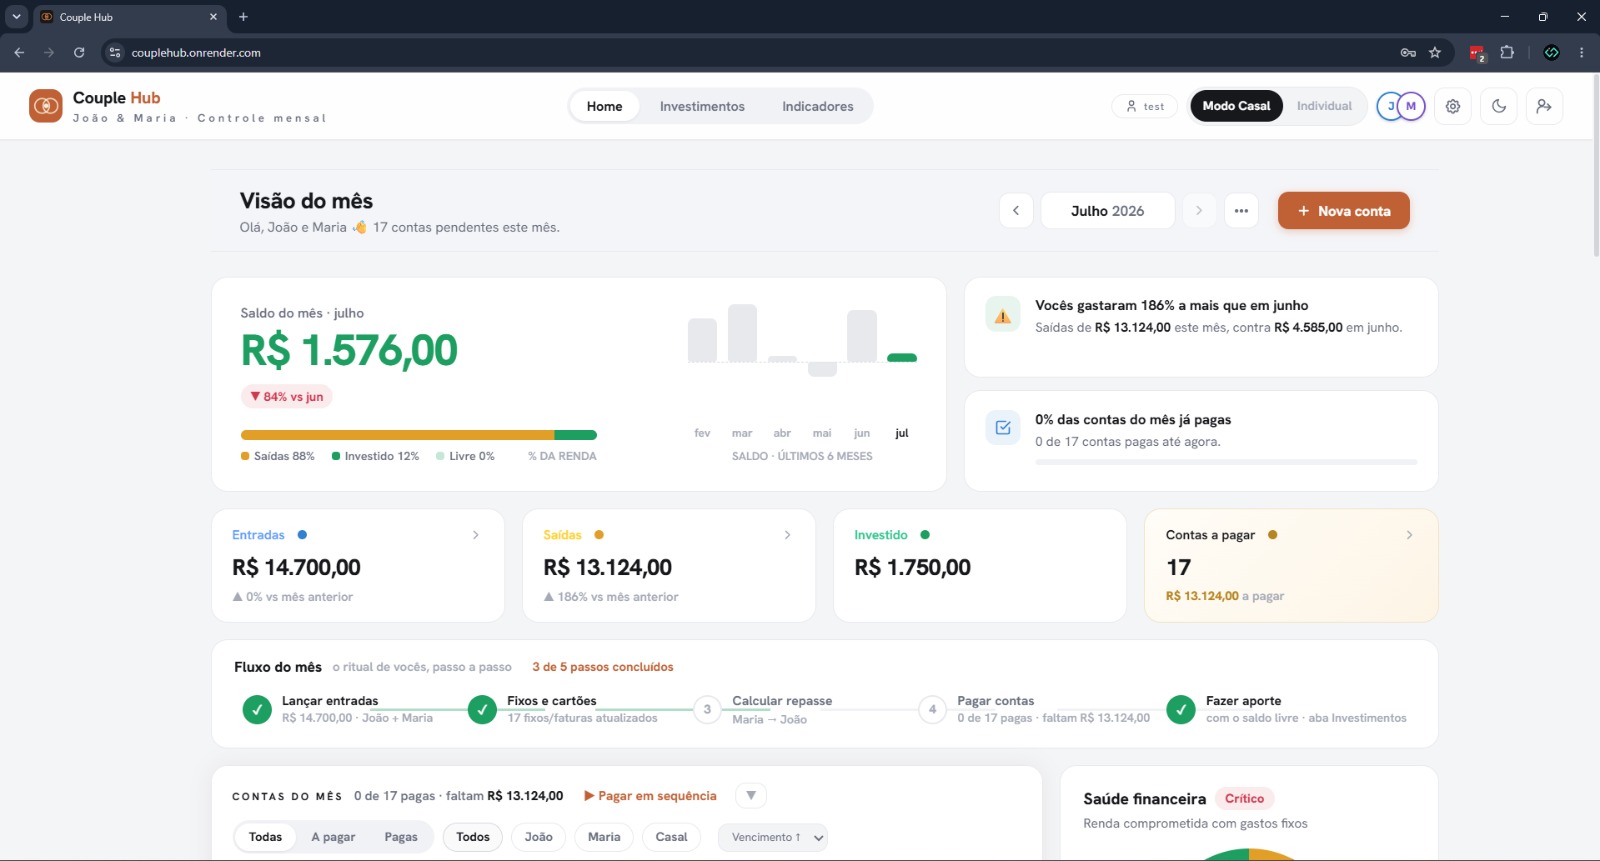Toggle dark mode moon icon
This screenshot has width=1600, height=861.
tap(1499, 106)
